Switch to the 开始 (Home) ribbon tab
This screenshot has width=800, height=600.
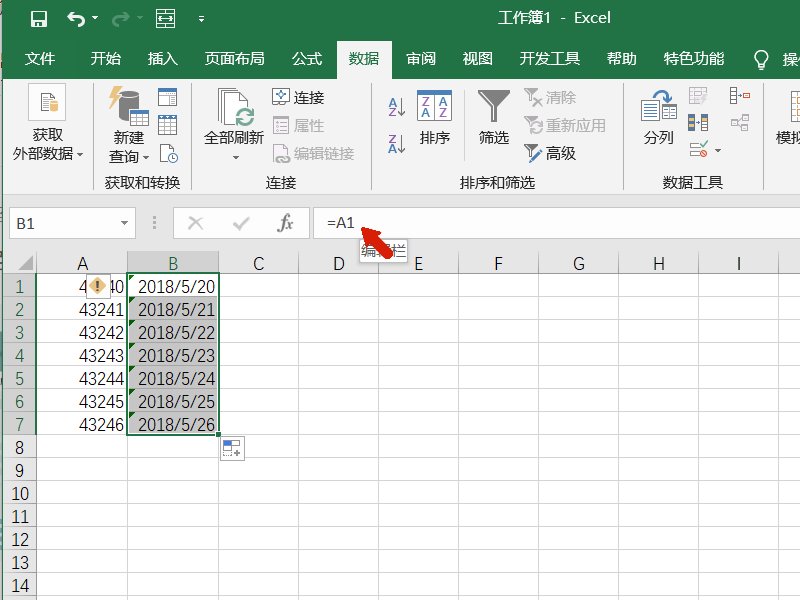tap(104, 58)
